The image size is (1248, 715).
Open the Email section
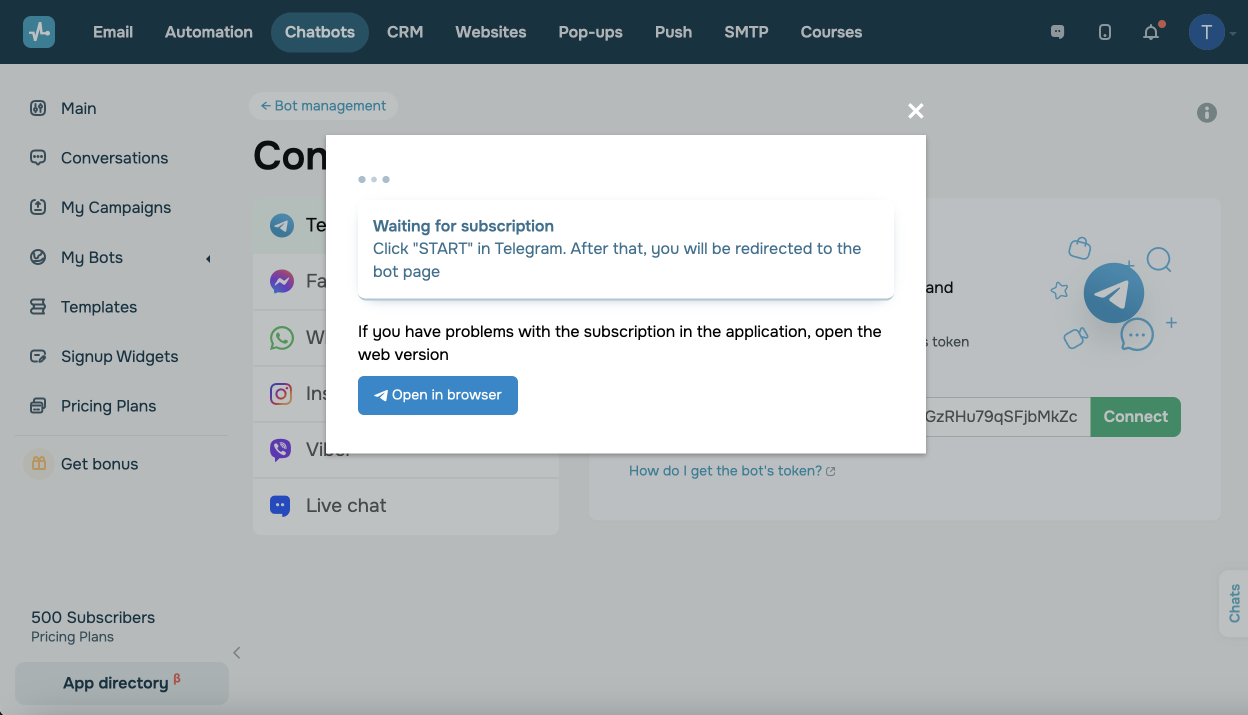[113, 32]
